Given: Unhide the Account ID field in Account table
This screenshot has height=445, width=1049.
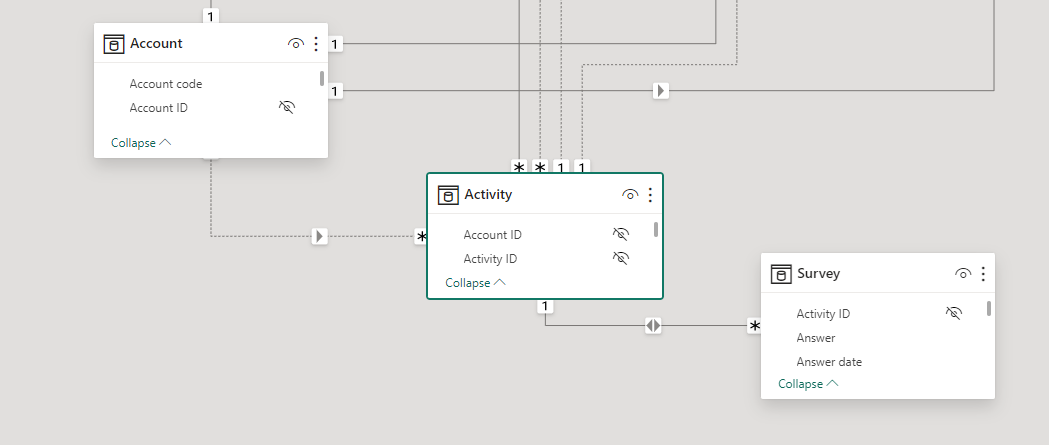Looking at the screenshot, I should click(x=287, y=107).
